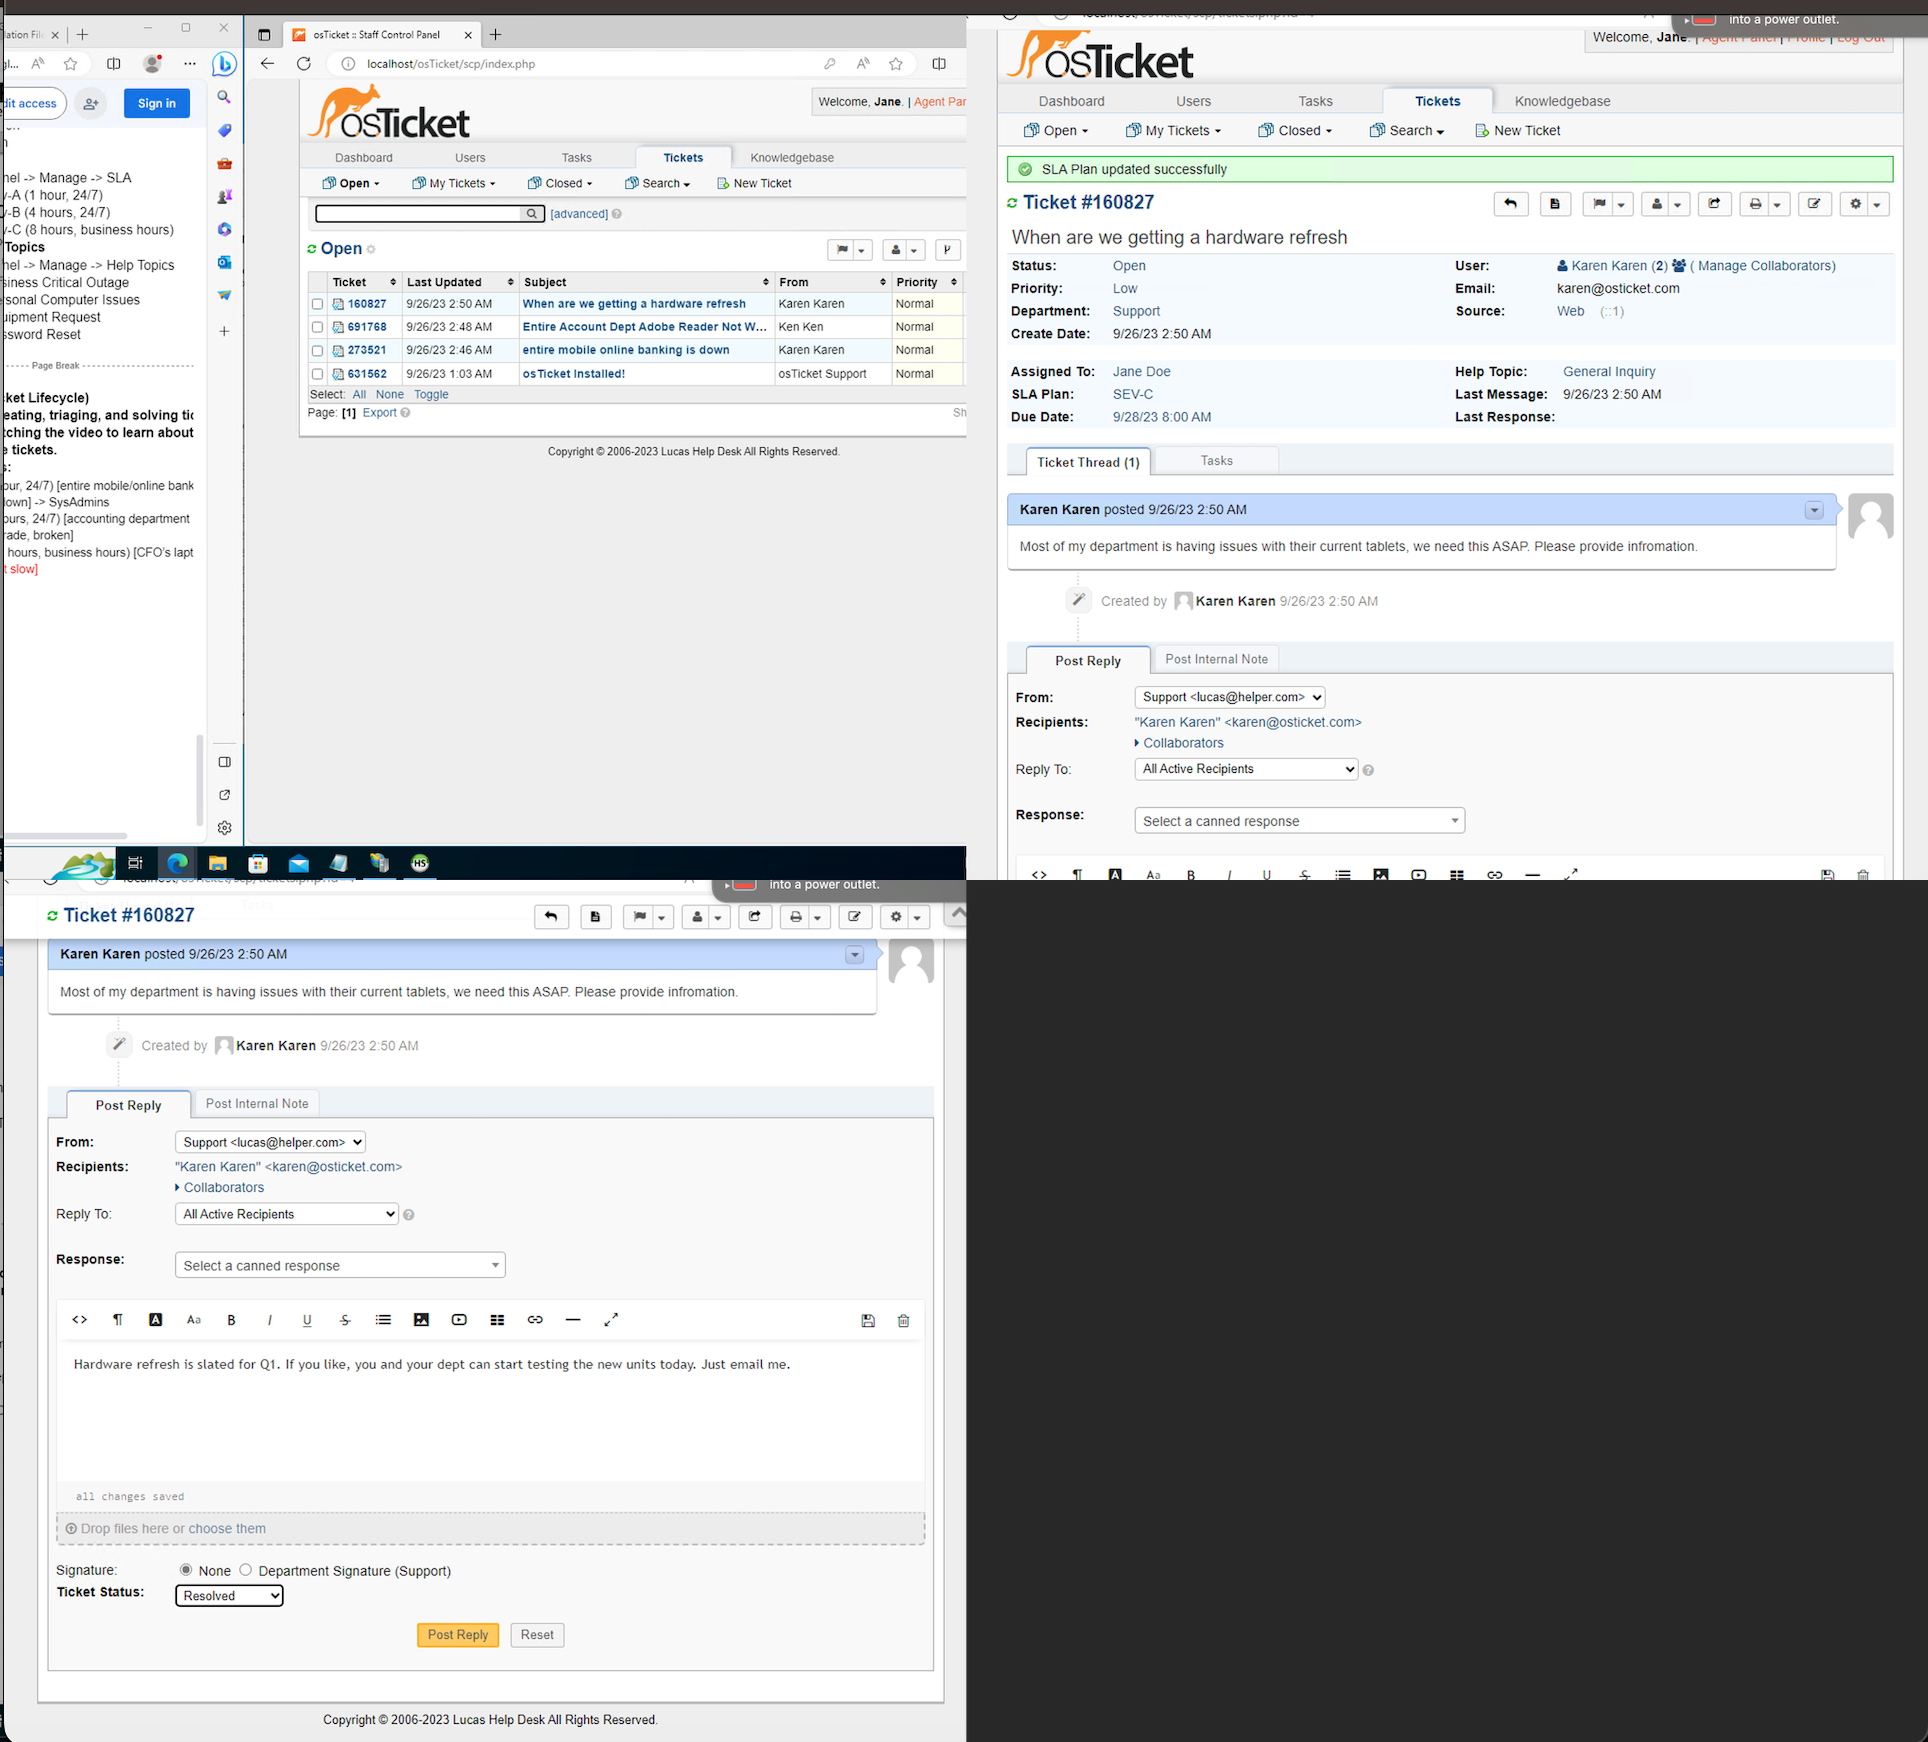Select the None signature radio button

pos(186,1570)
